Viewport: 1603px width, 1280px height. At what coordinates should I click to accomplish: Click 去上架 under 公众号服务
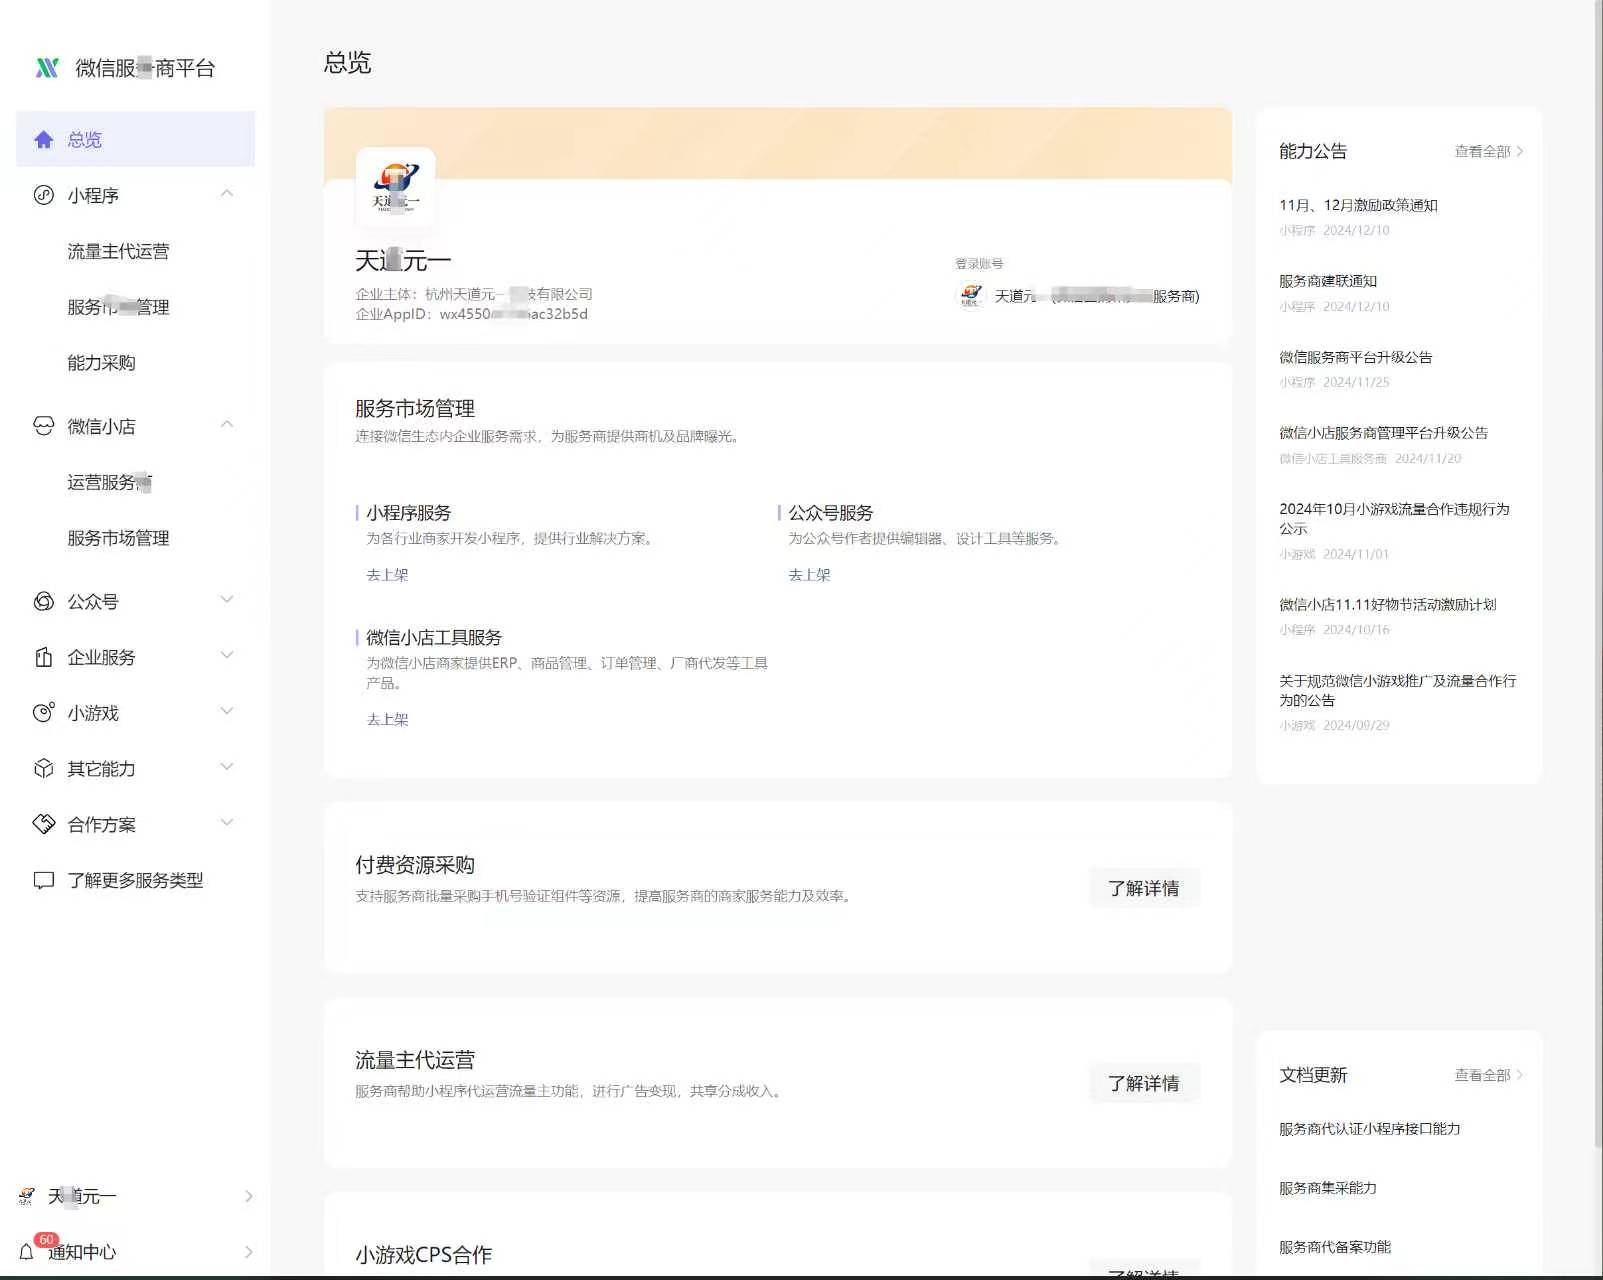[x=809, y=575]
